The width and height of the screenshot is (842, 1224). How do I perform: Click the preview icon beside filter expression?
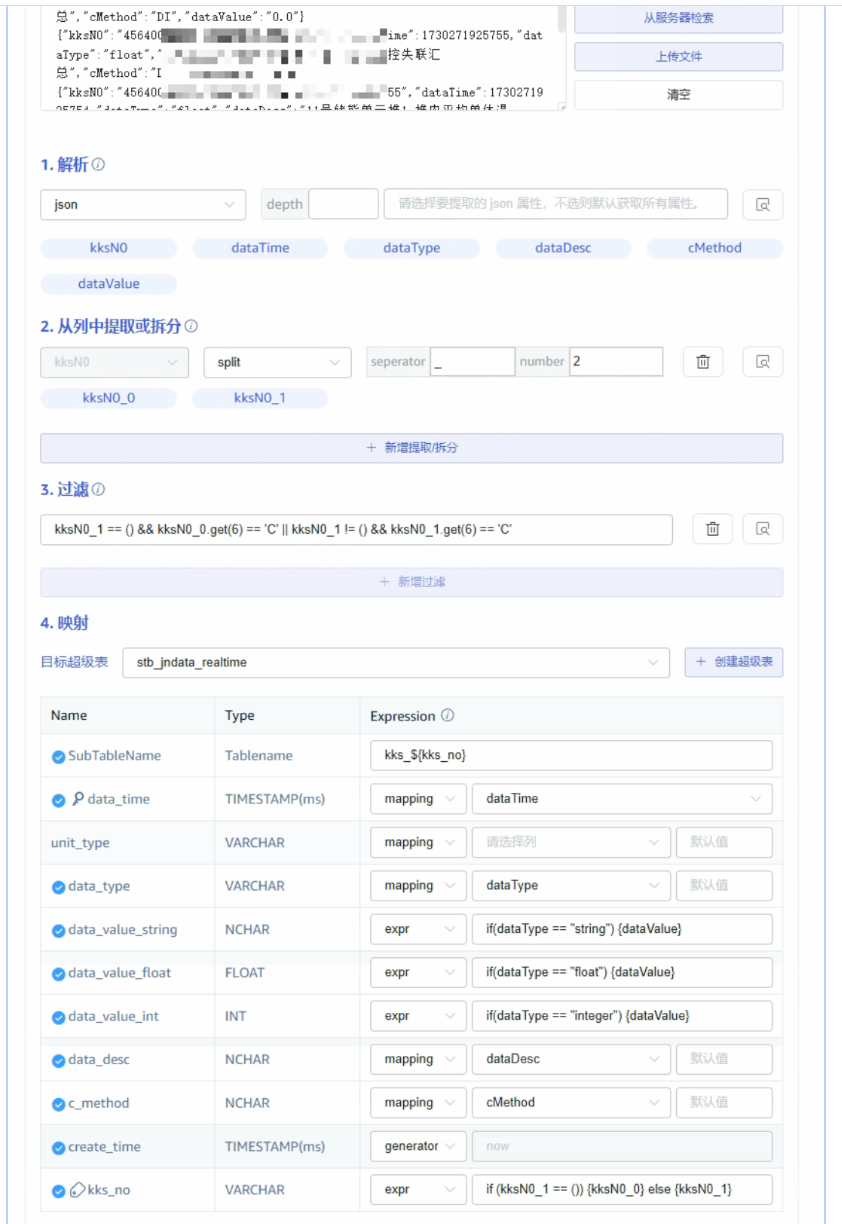762,529
